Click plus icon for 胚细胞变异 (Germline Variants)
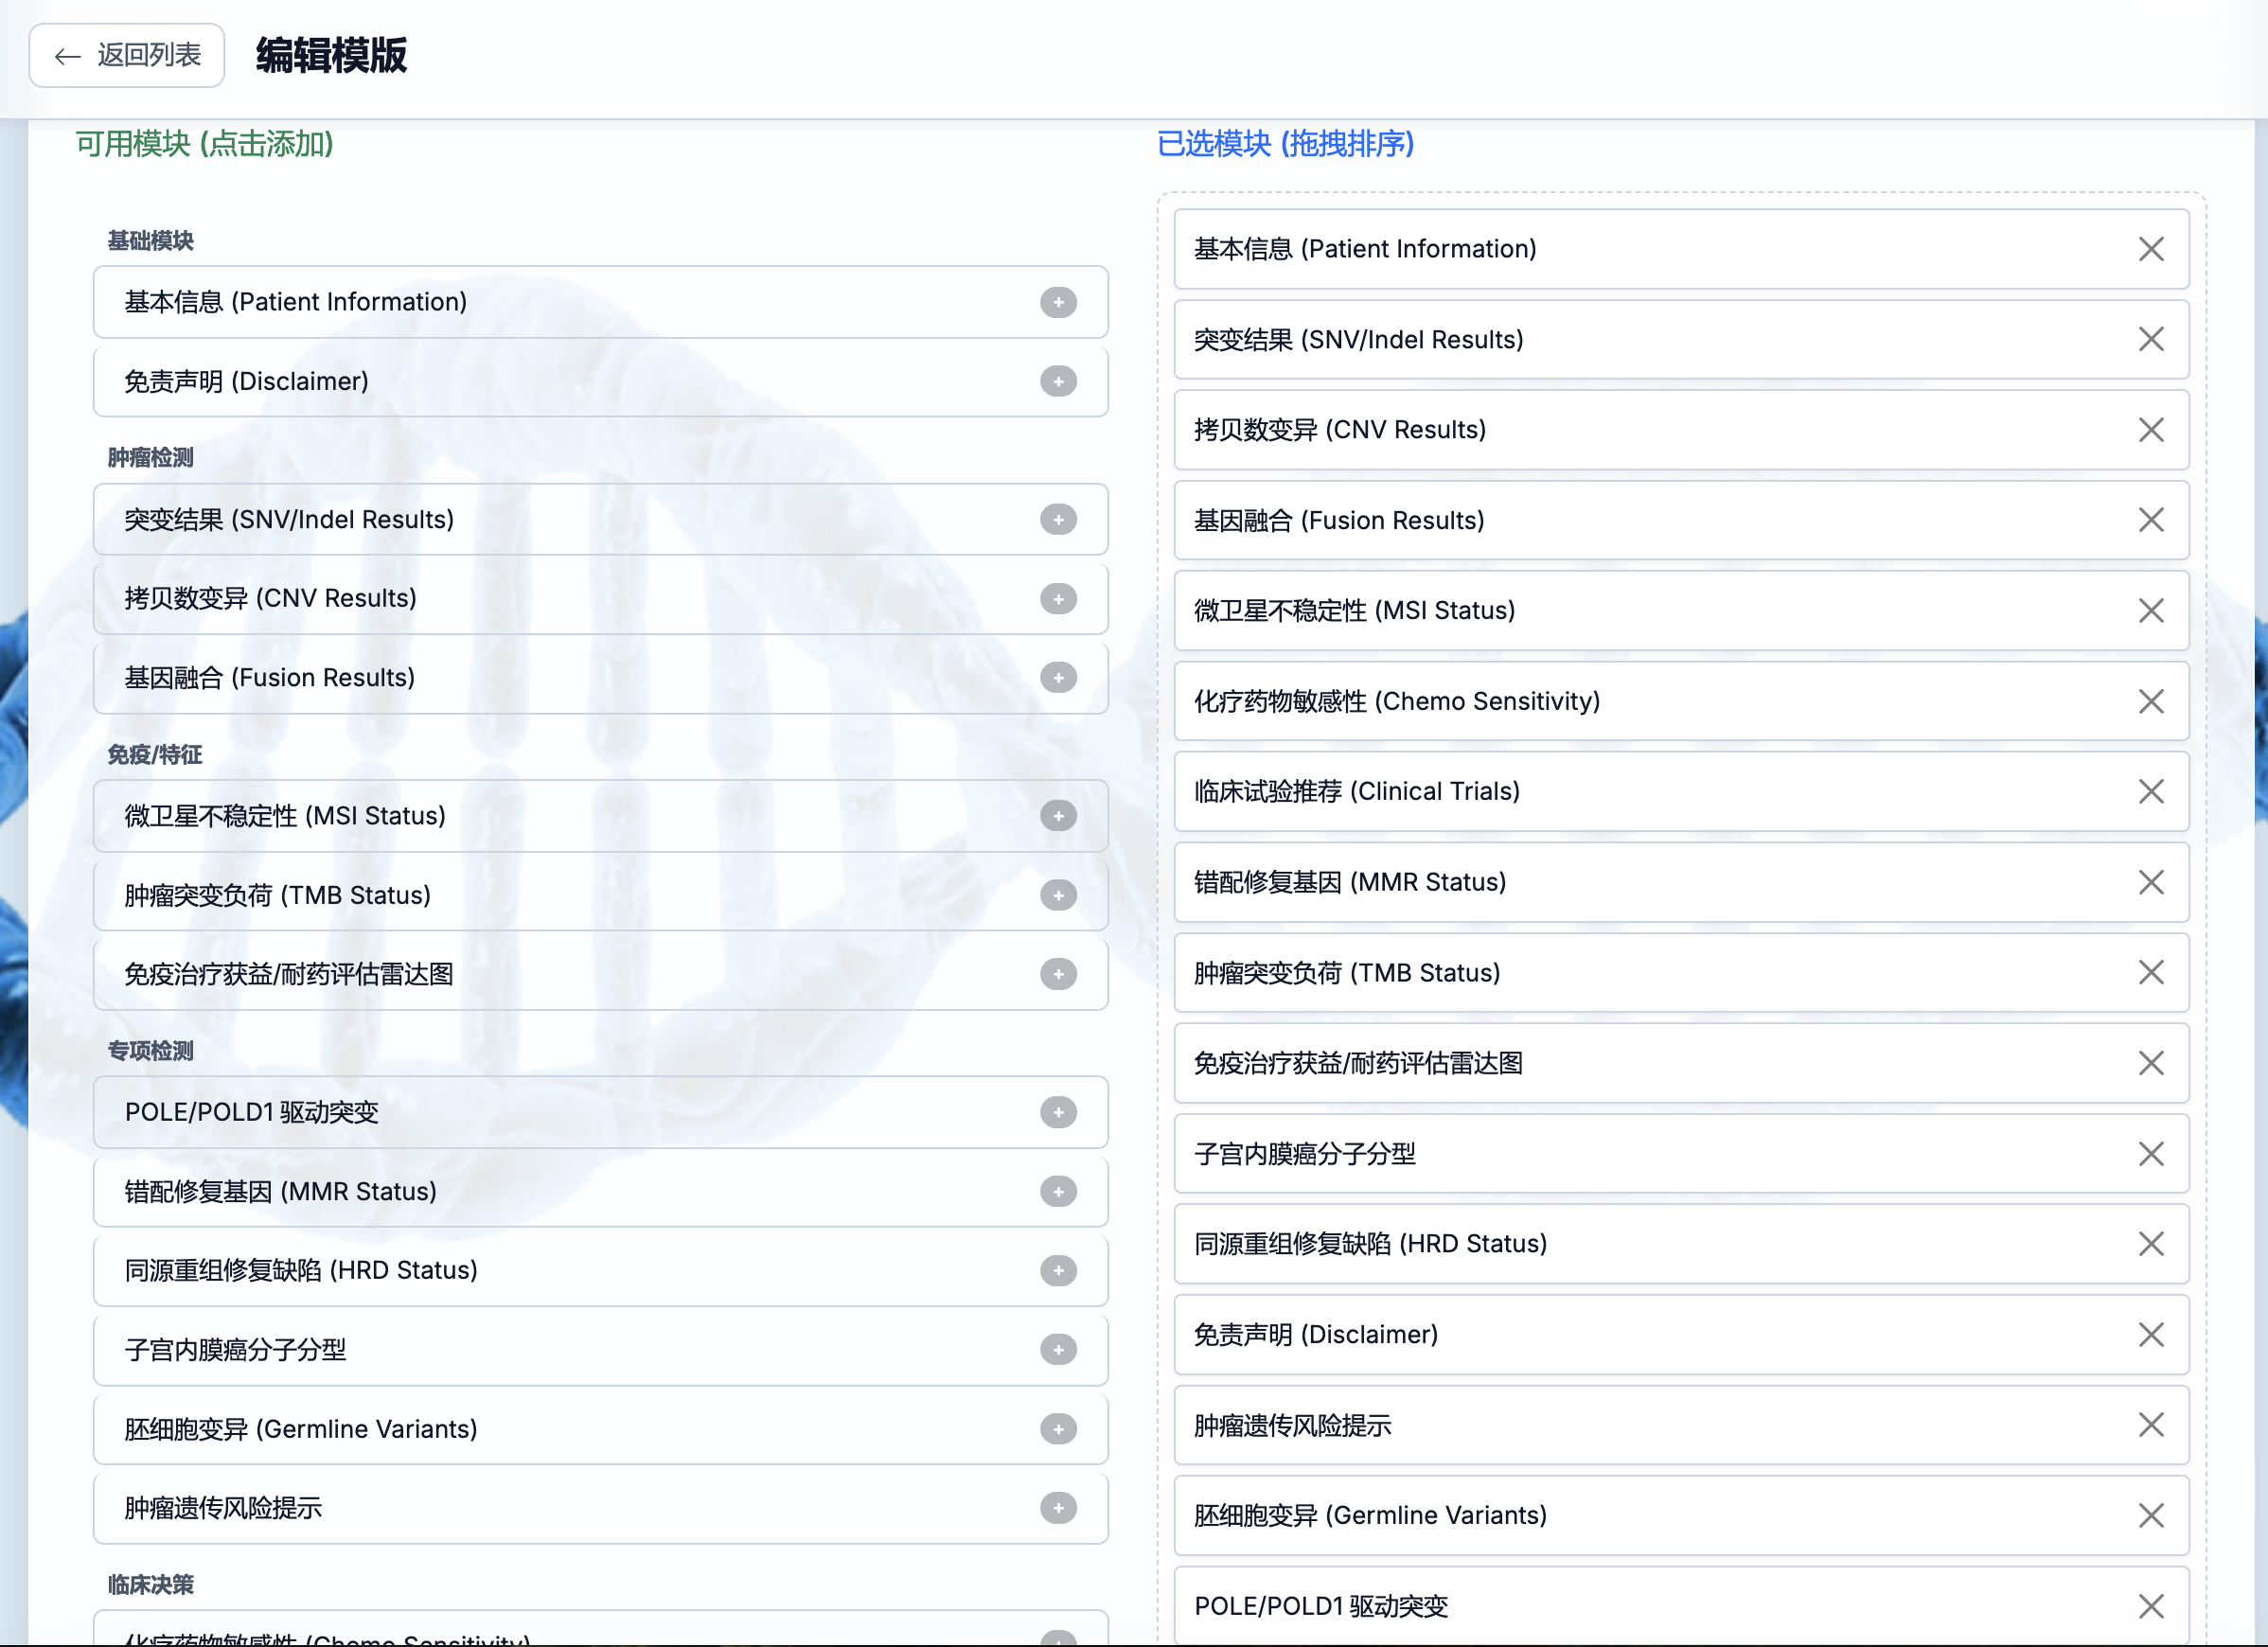The width and height of the screenshot is (2268, 1647). [1058, 1429]
